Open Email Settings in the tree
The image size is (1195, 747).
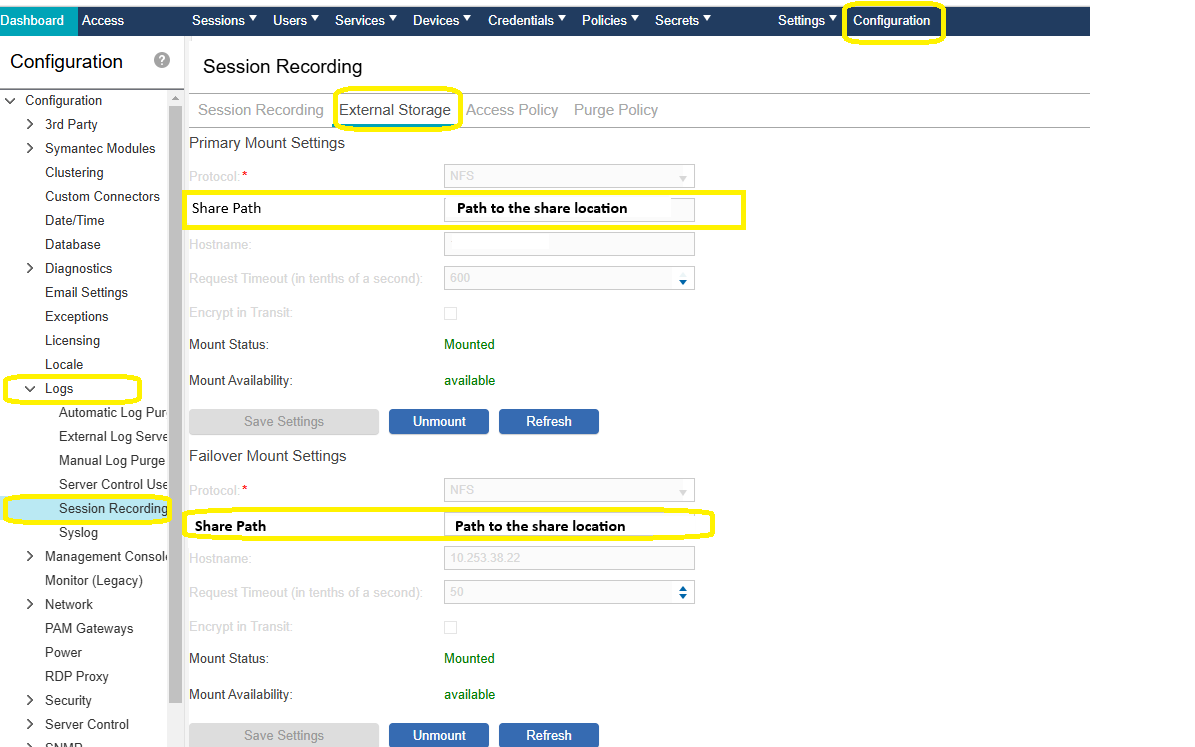pyautogui.click(x=86, y=293)
